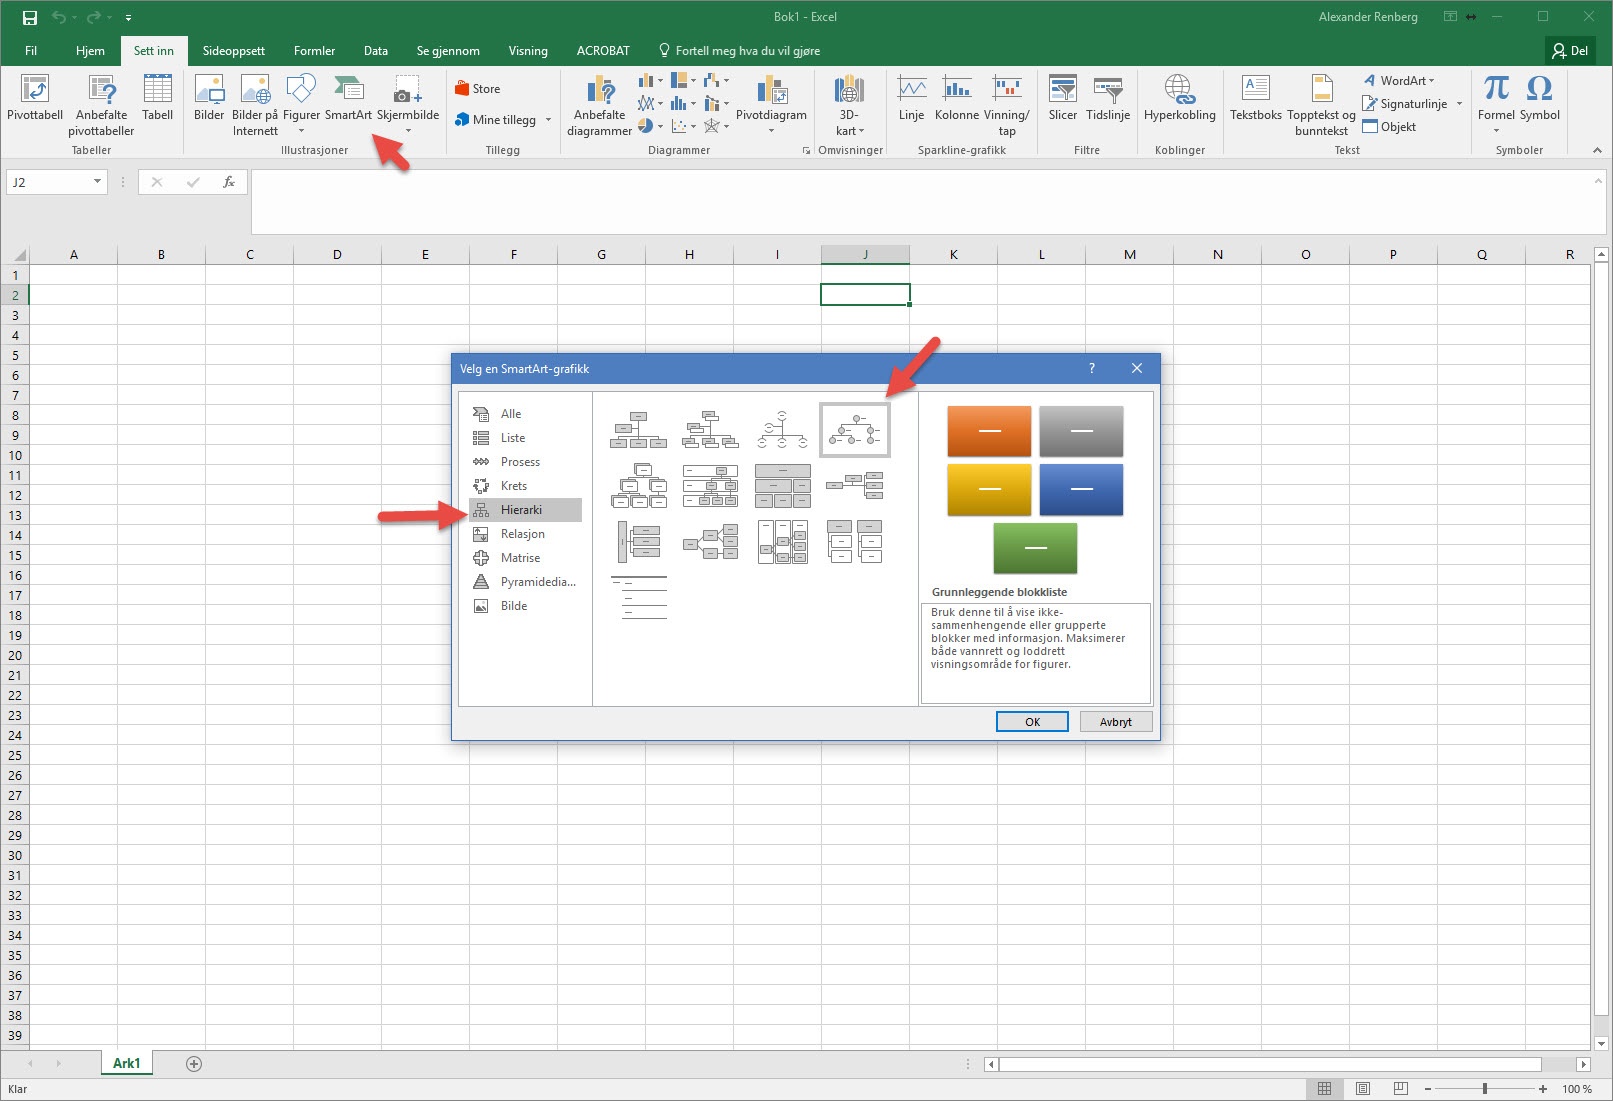The image size is (1613, 1101).
Task: Select the Relasjon category
Action: tap(525, 534)
